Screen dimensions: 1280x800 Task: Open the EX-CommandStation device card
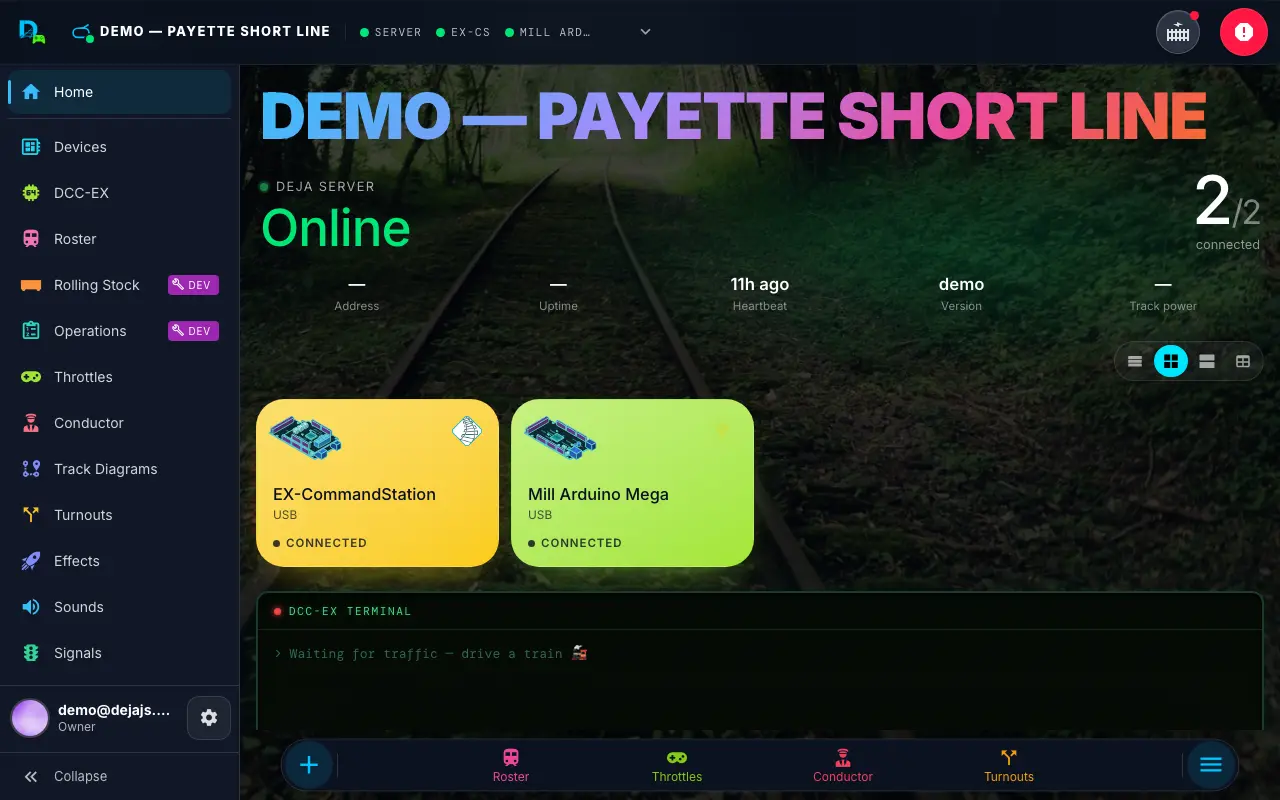coord(377,483)
